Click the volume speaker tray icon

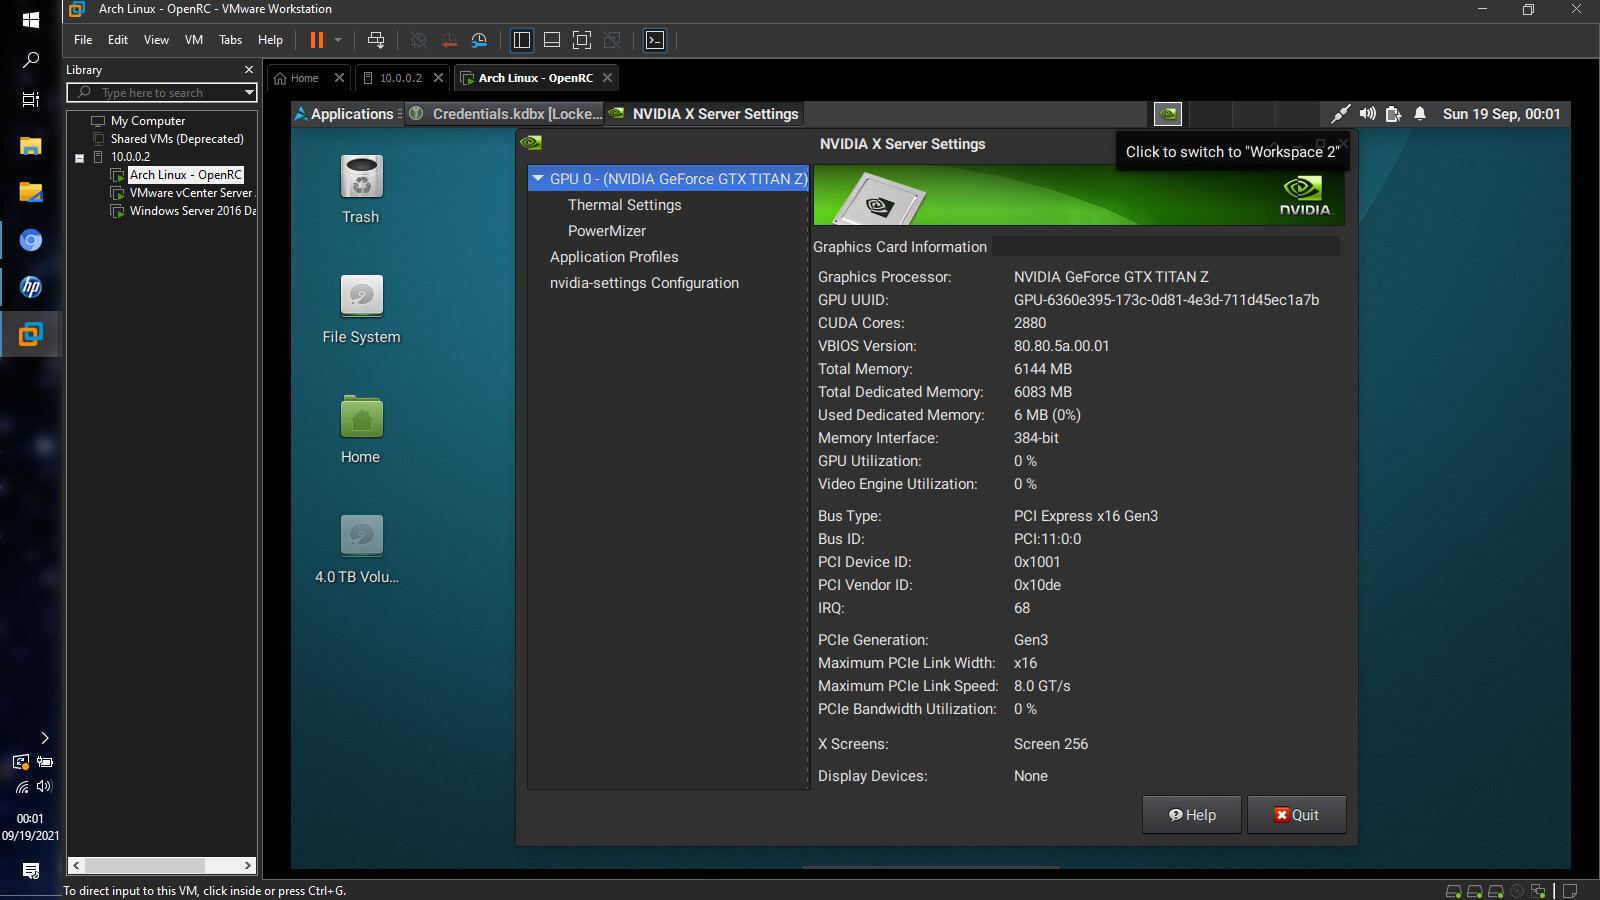1367,114
